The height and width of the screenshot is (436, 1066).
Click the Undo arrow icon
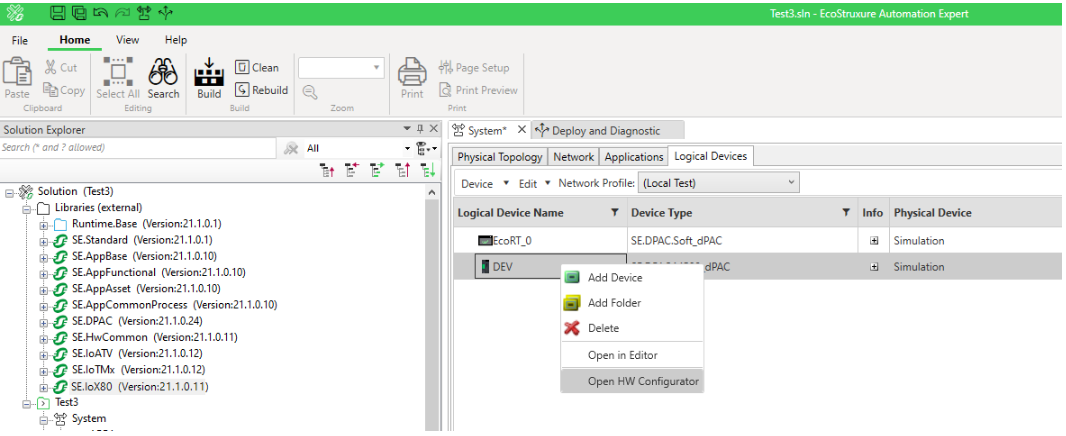coord(101,12)
